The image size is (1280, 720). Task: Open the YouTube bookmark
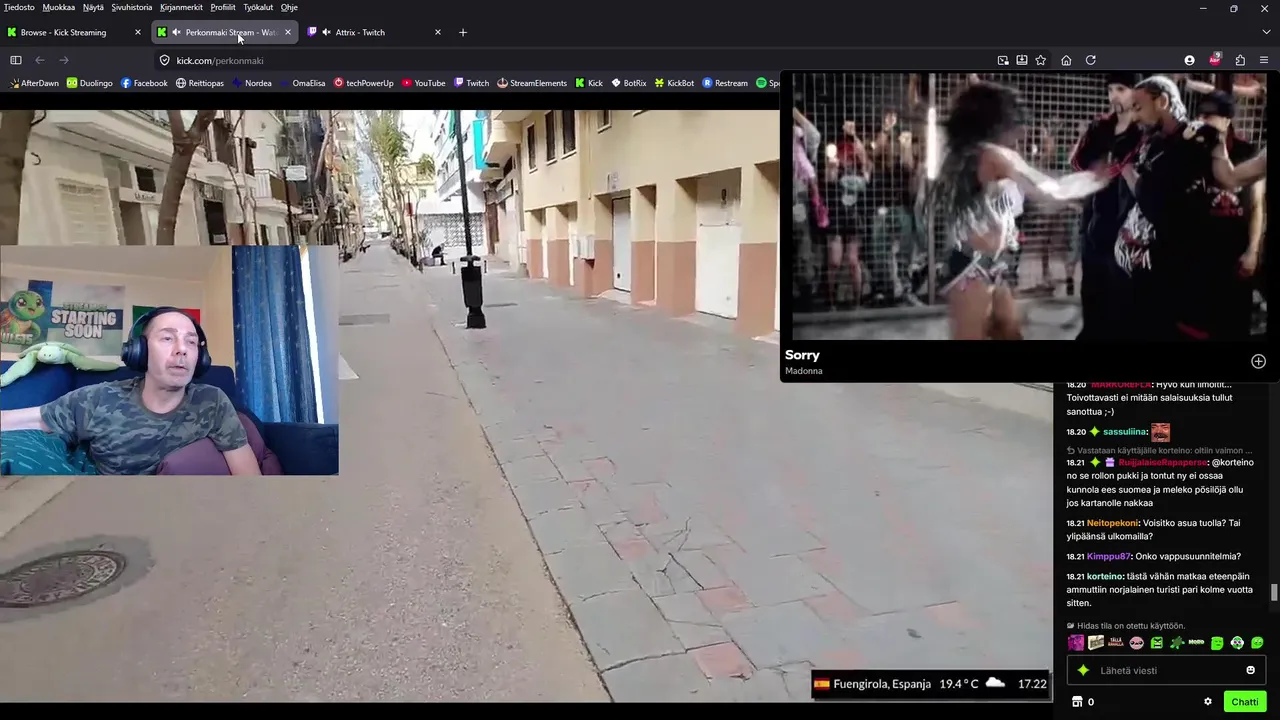[x=424, y=83]
